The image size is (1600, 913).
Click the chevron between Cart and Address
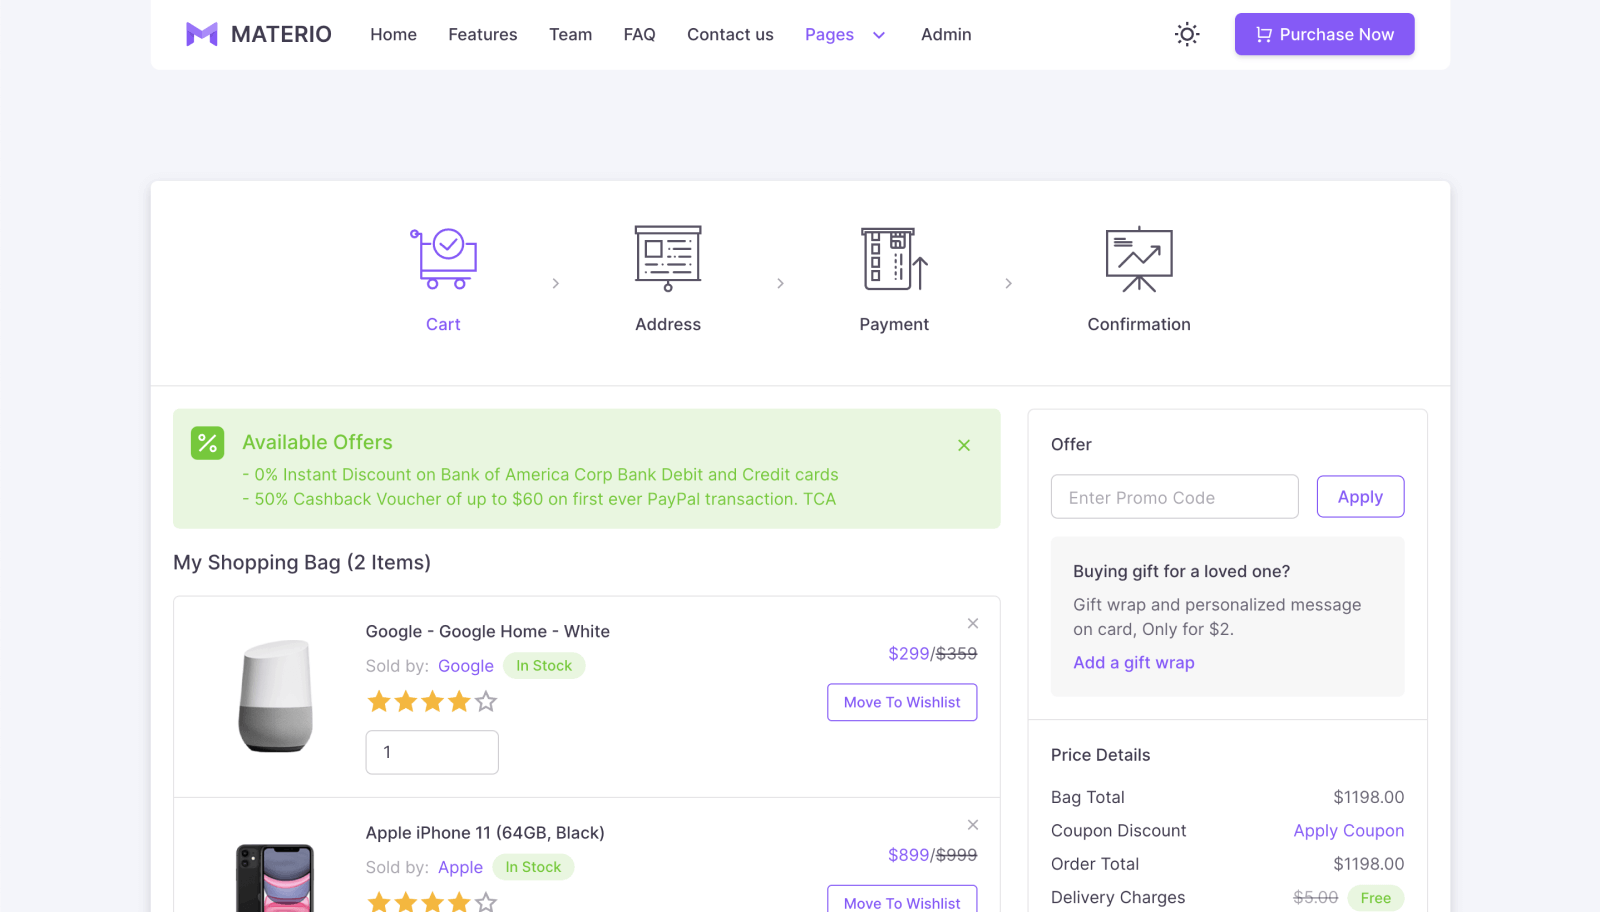coord(556,284)
